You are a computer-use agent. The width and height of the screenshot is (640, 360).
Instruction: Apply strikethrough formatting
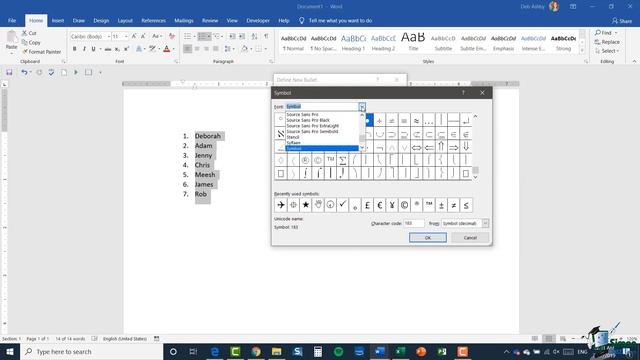coord(108,49)
